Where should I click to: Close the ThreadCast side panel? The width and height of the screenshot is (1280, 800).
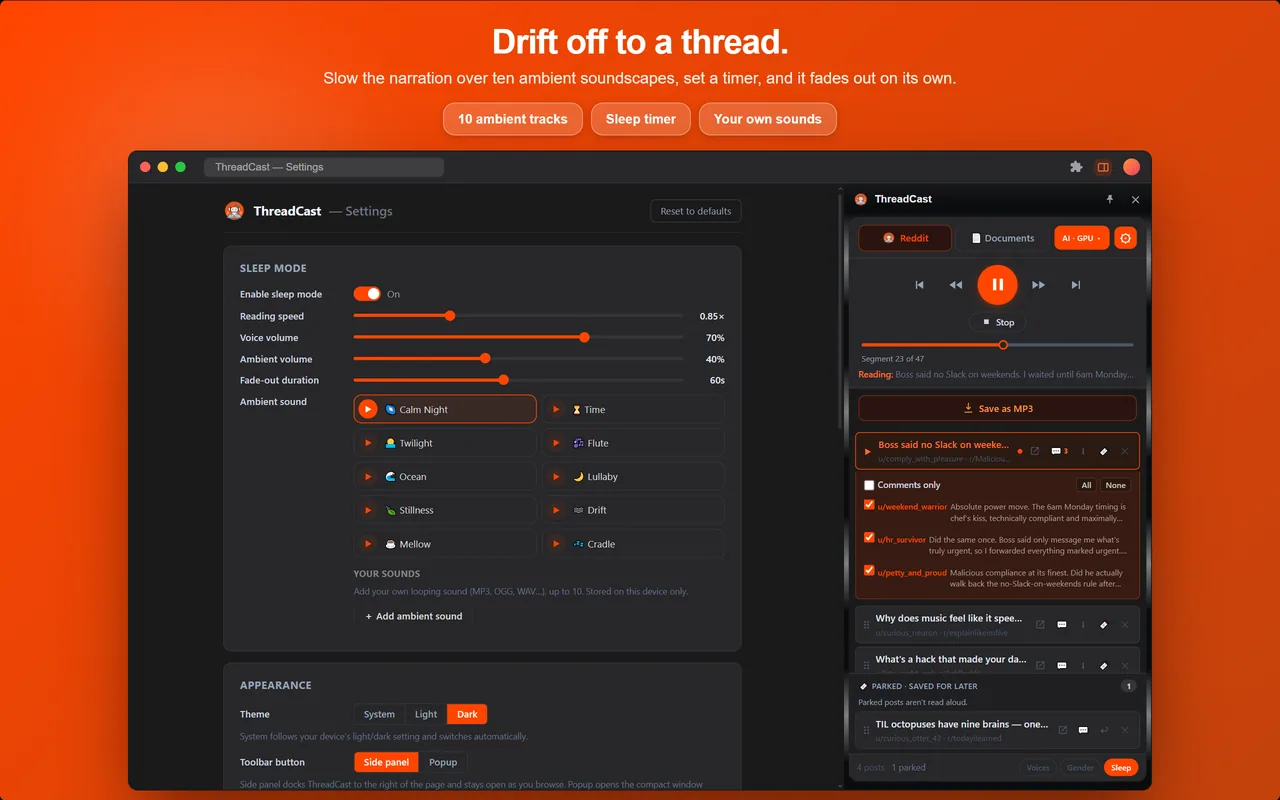pos(1135,199)
